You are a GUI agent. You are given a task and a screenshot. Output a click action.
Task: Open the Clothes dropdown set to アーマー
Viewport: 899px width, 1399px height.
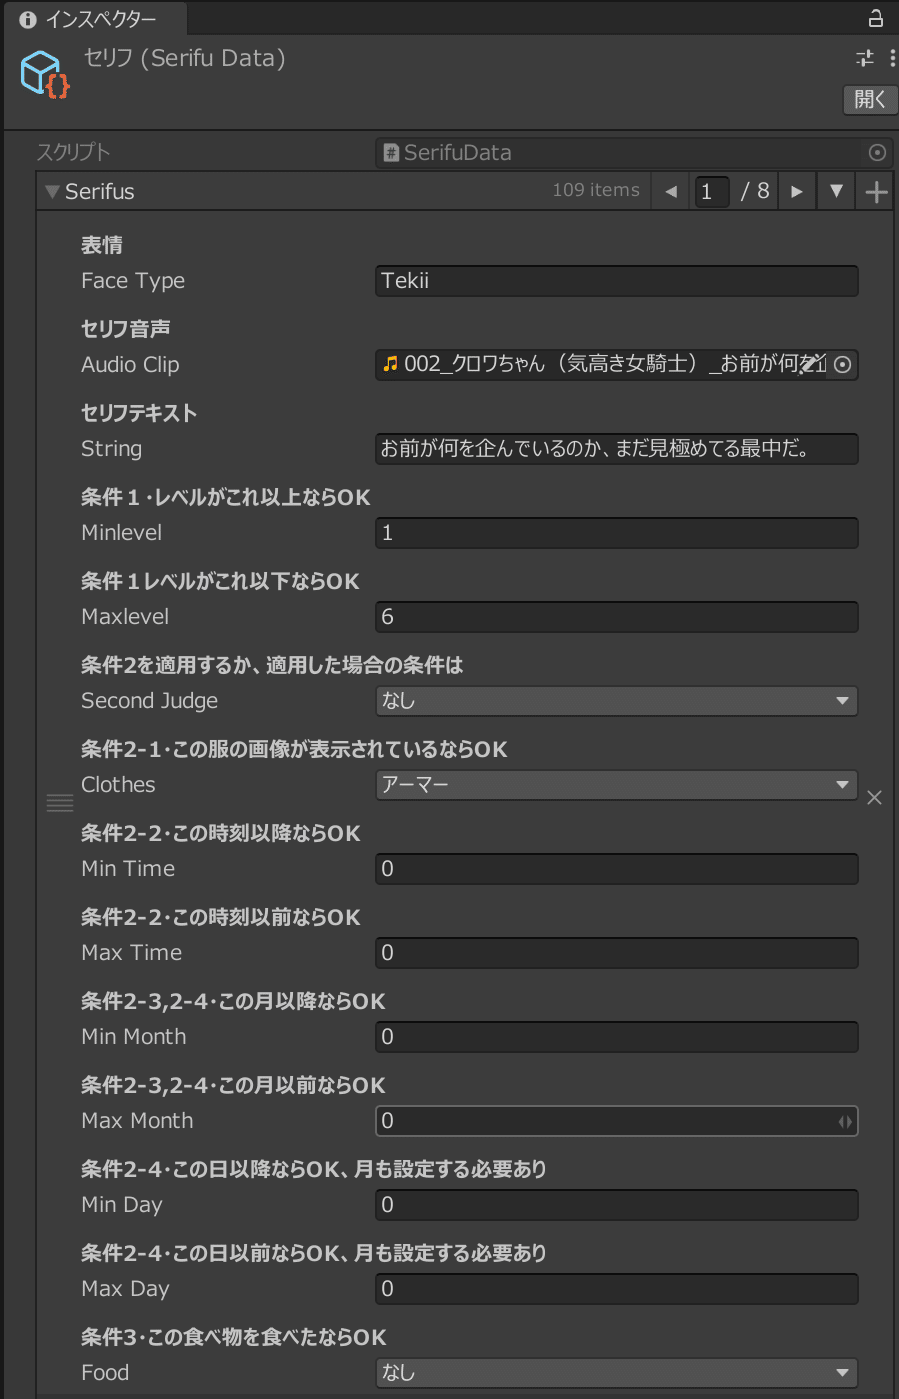pyautogui.click(x=616, y=785)
